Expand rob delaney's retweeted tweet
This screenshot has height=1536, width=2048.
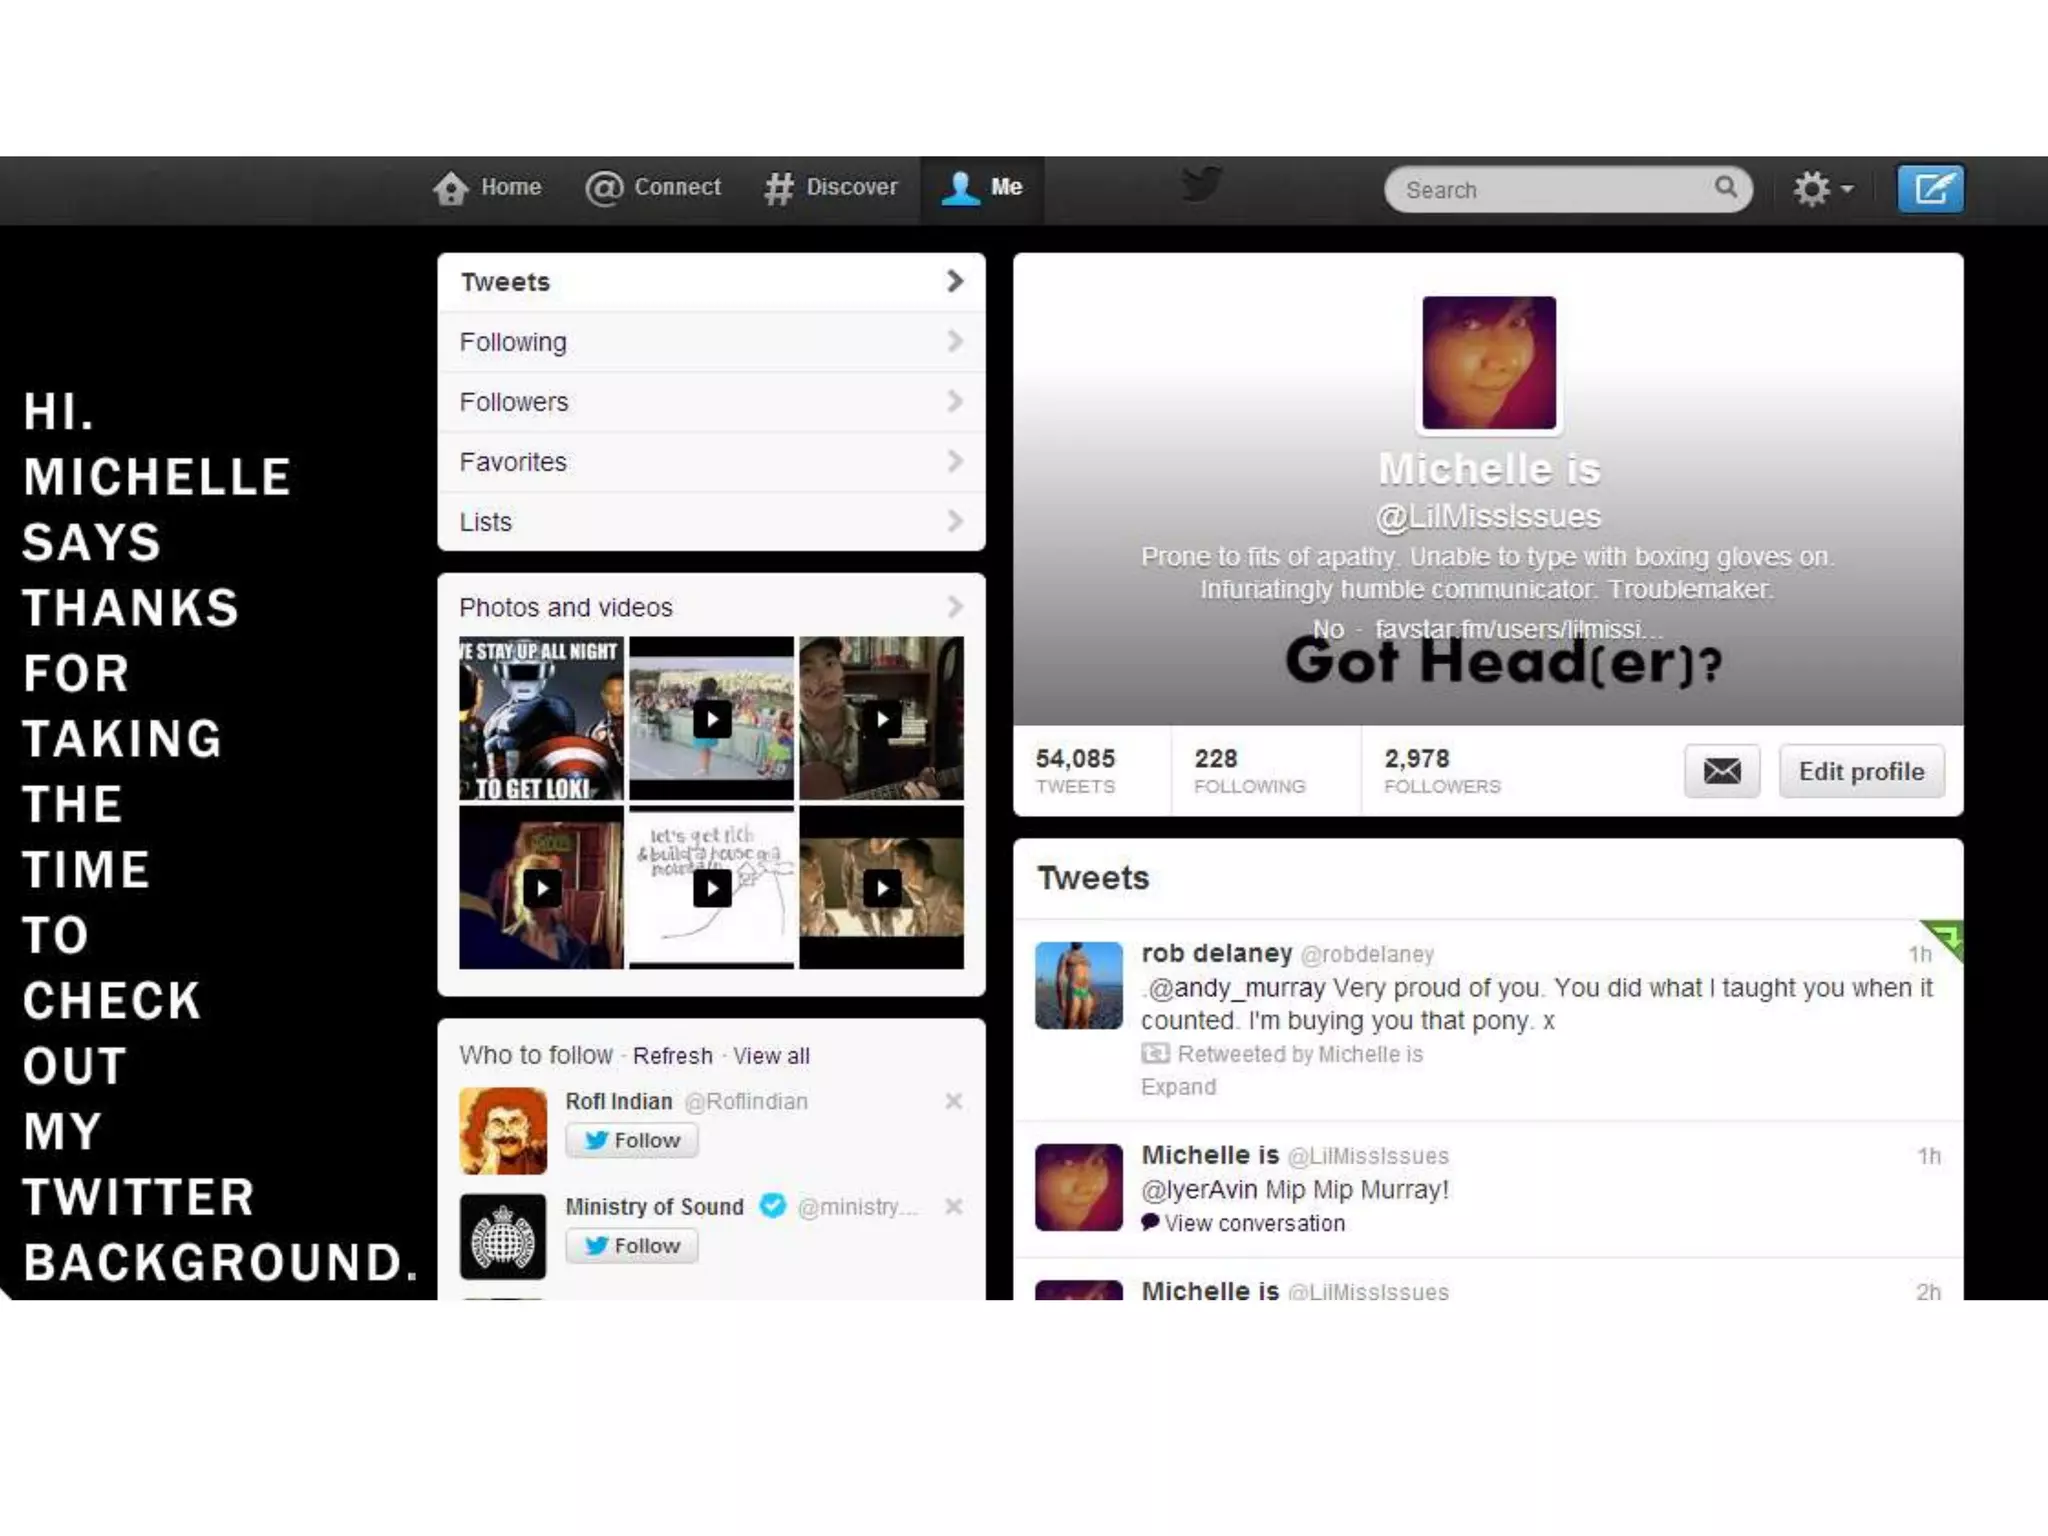pos(1178,1087)
